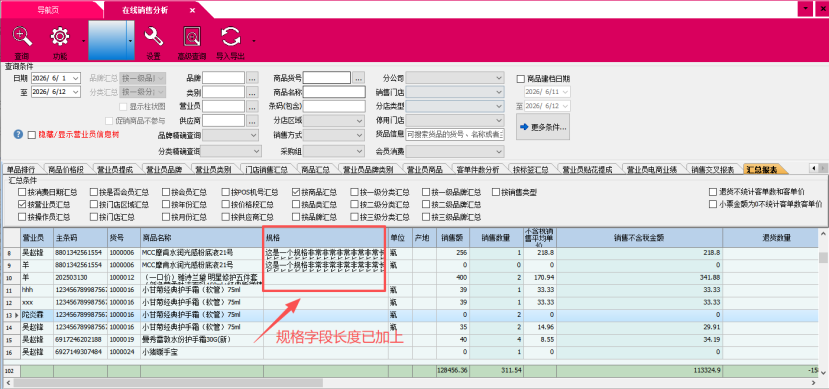The height and width of the screenshot is (389, 829).
Task: Click product name 曼秀雷敦水份护手霜30G(新)
Action: pyautogui.click(x=187, y=339)
